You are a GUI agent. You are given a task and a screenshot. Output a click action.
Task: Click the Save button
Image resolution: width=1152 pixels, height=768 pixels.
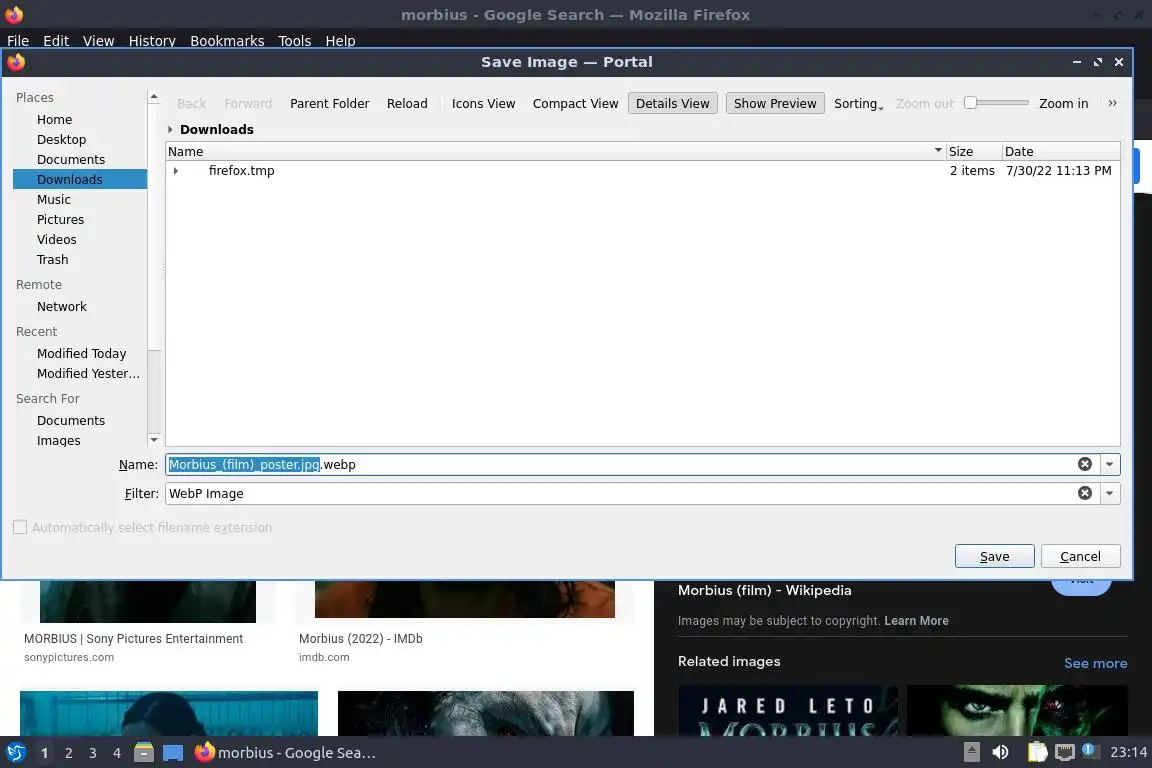(x=995, y=556)
